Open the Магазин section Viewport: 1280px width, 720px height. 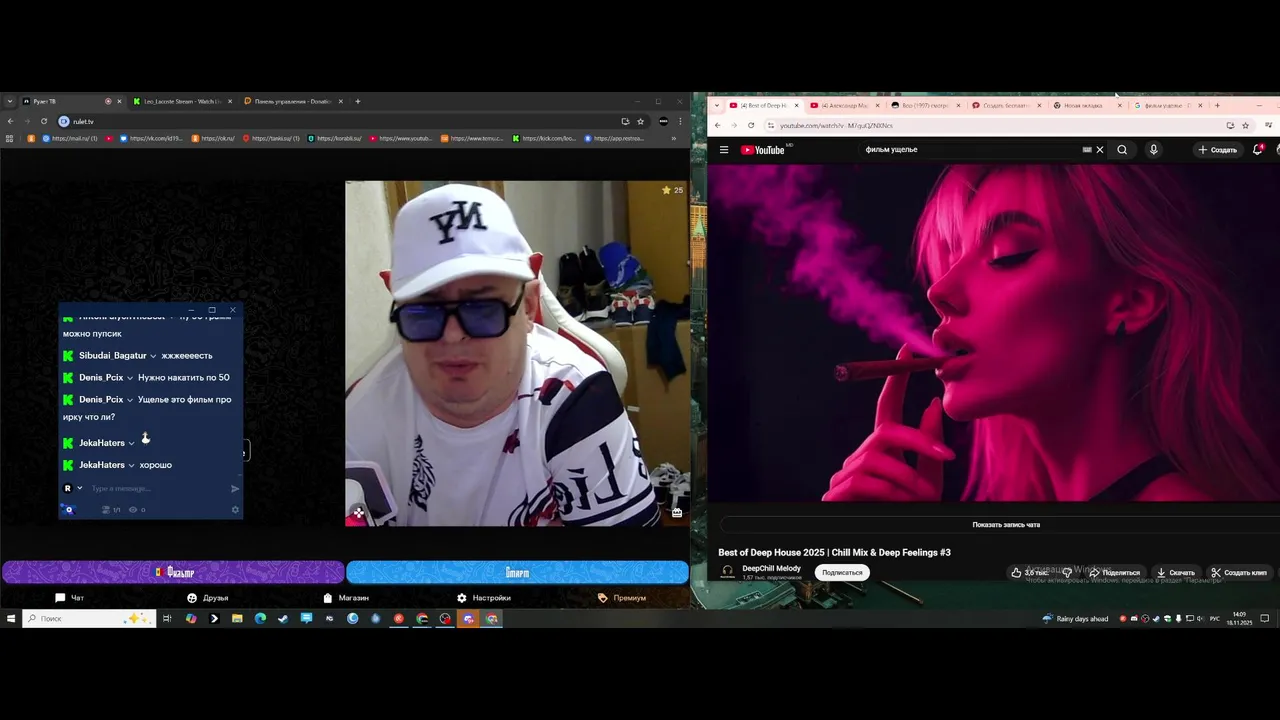[x=346, y=598]
